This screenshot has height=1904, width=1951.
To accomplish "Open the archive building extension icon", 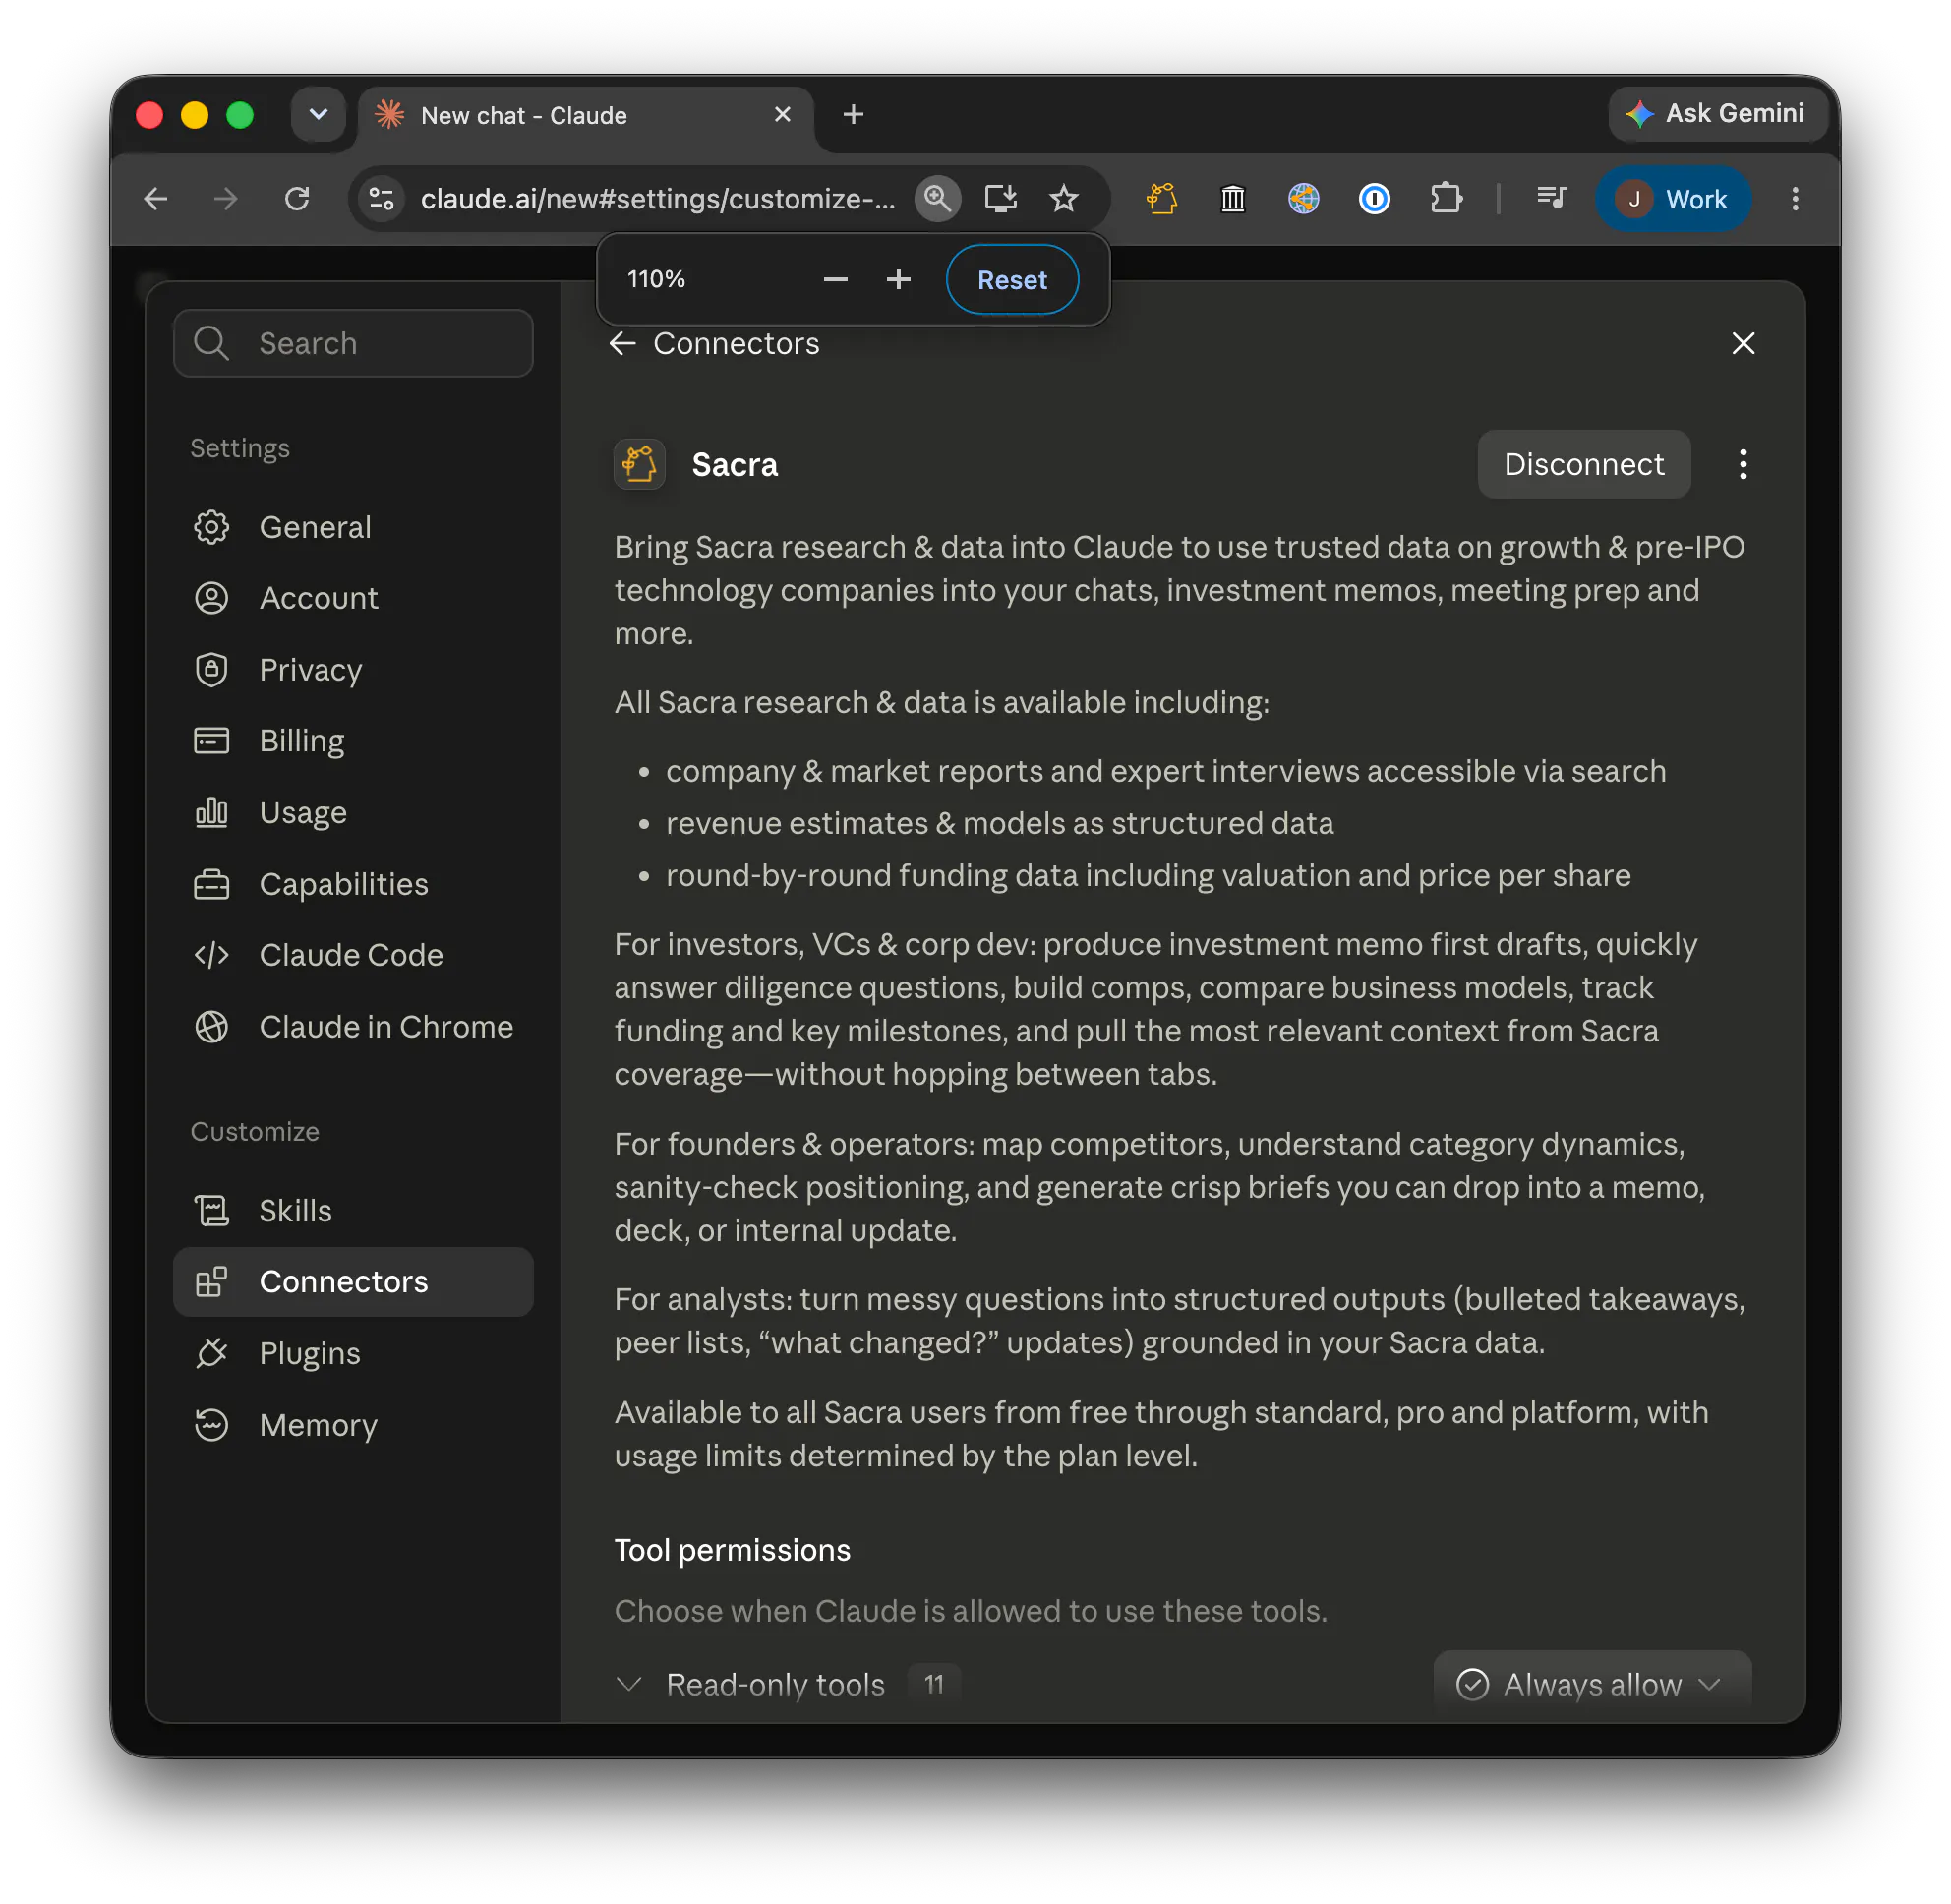I will coord(1232,199).
